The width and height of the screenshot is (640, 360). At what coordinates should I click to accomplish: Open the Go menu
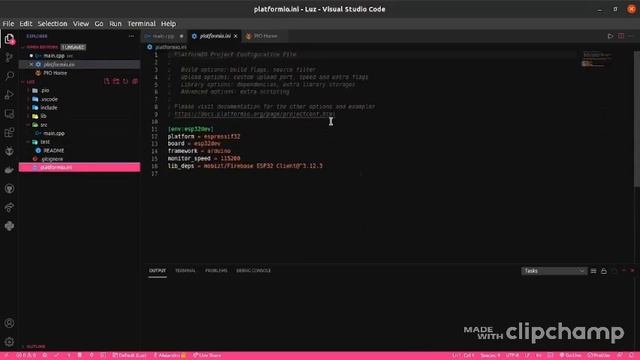point(99,24)
